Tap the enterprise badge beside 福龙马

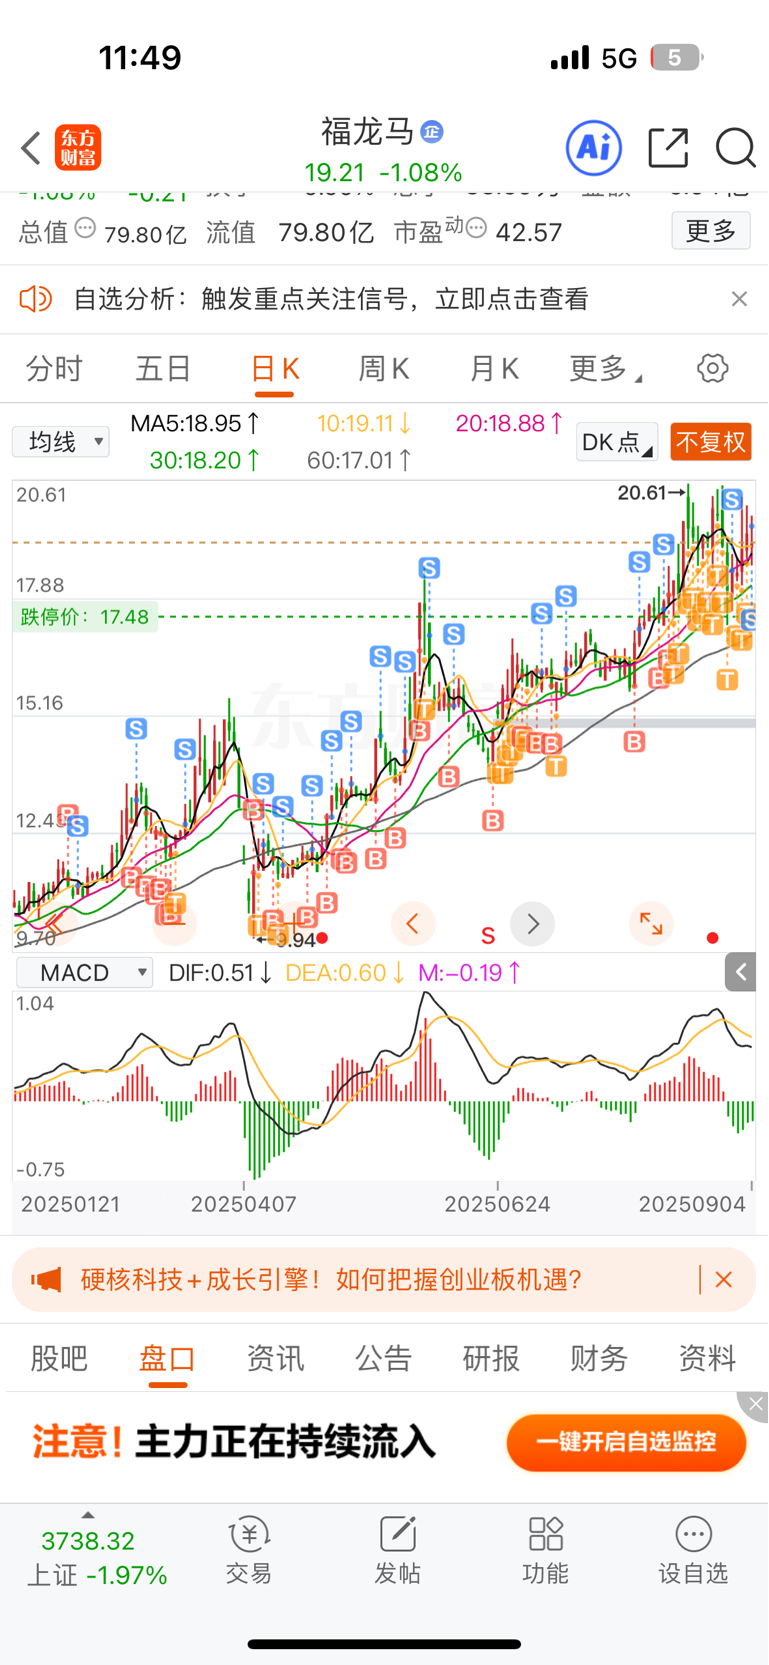pyautogui.click(x=432, y=131)
